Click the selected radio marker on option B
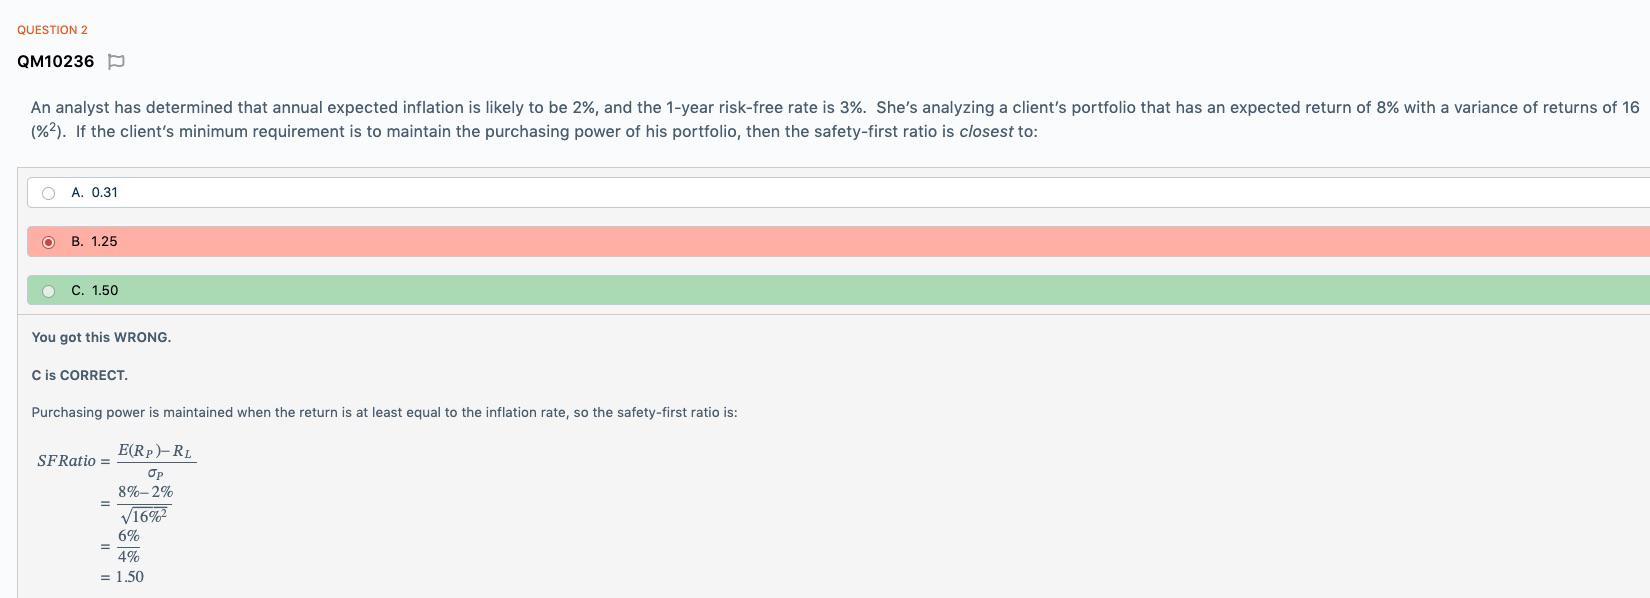The height and width of the screenshot is (598, 1650). coord(48,241)
